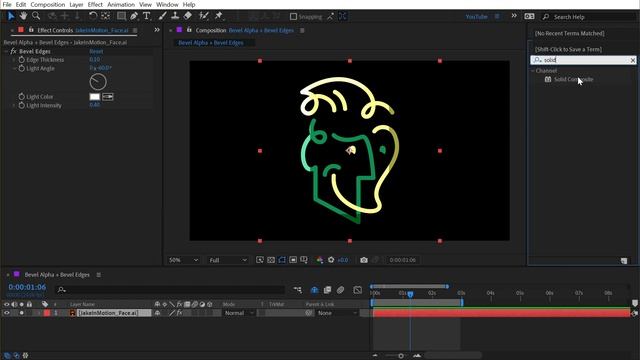Select the YouTube workspace
The width and height of the screenshot is (640, 360).
point(476,17)
